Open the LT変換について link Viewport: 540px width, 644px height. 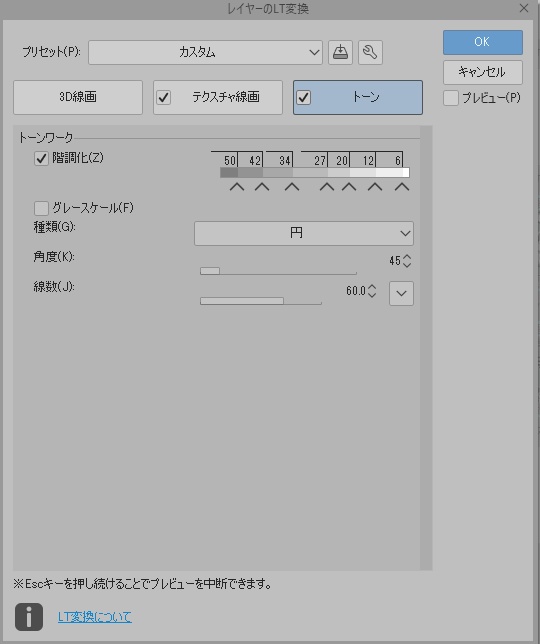(x=94, y=617)
